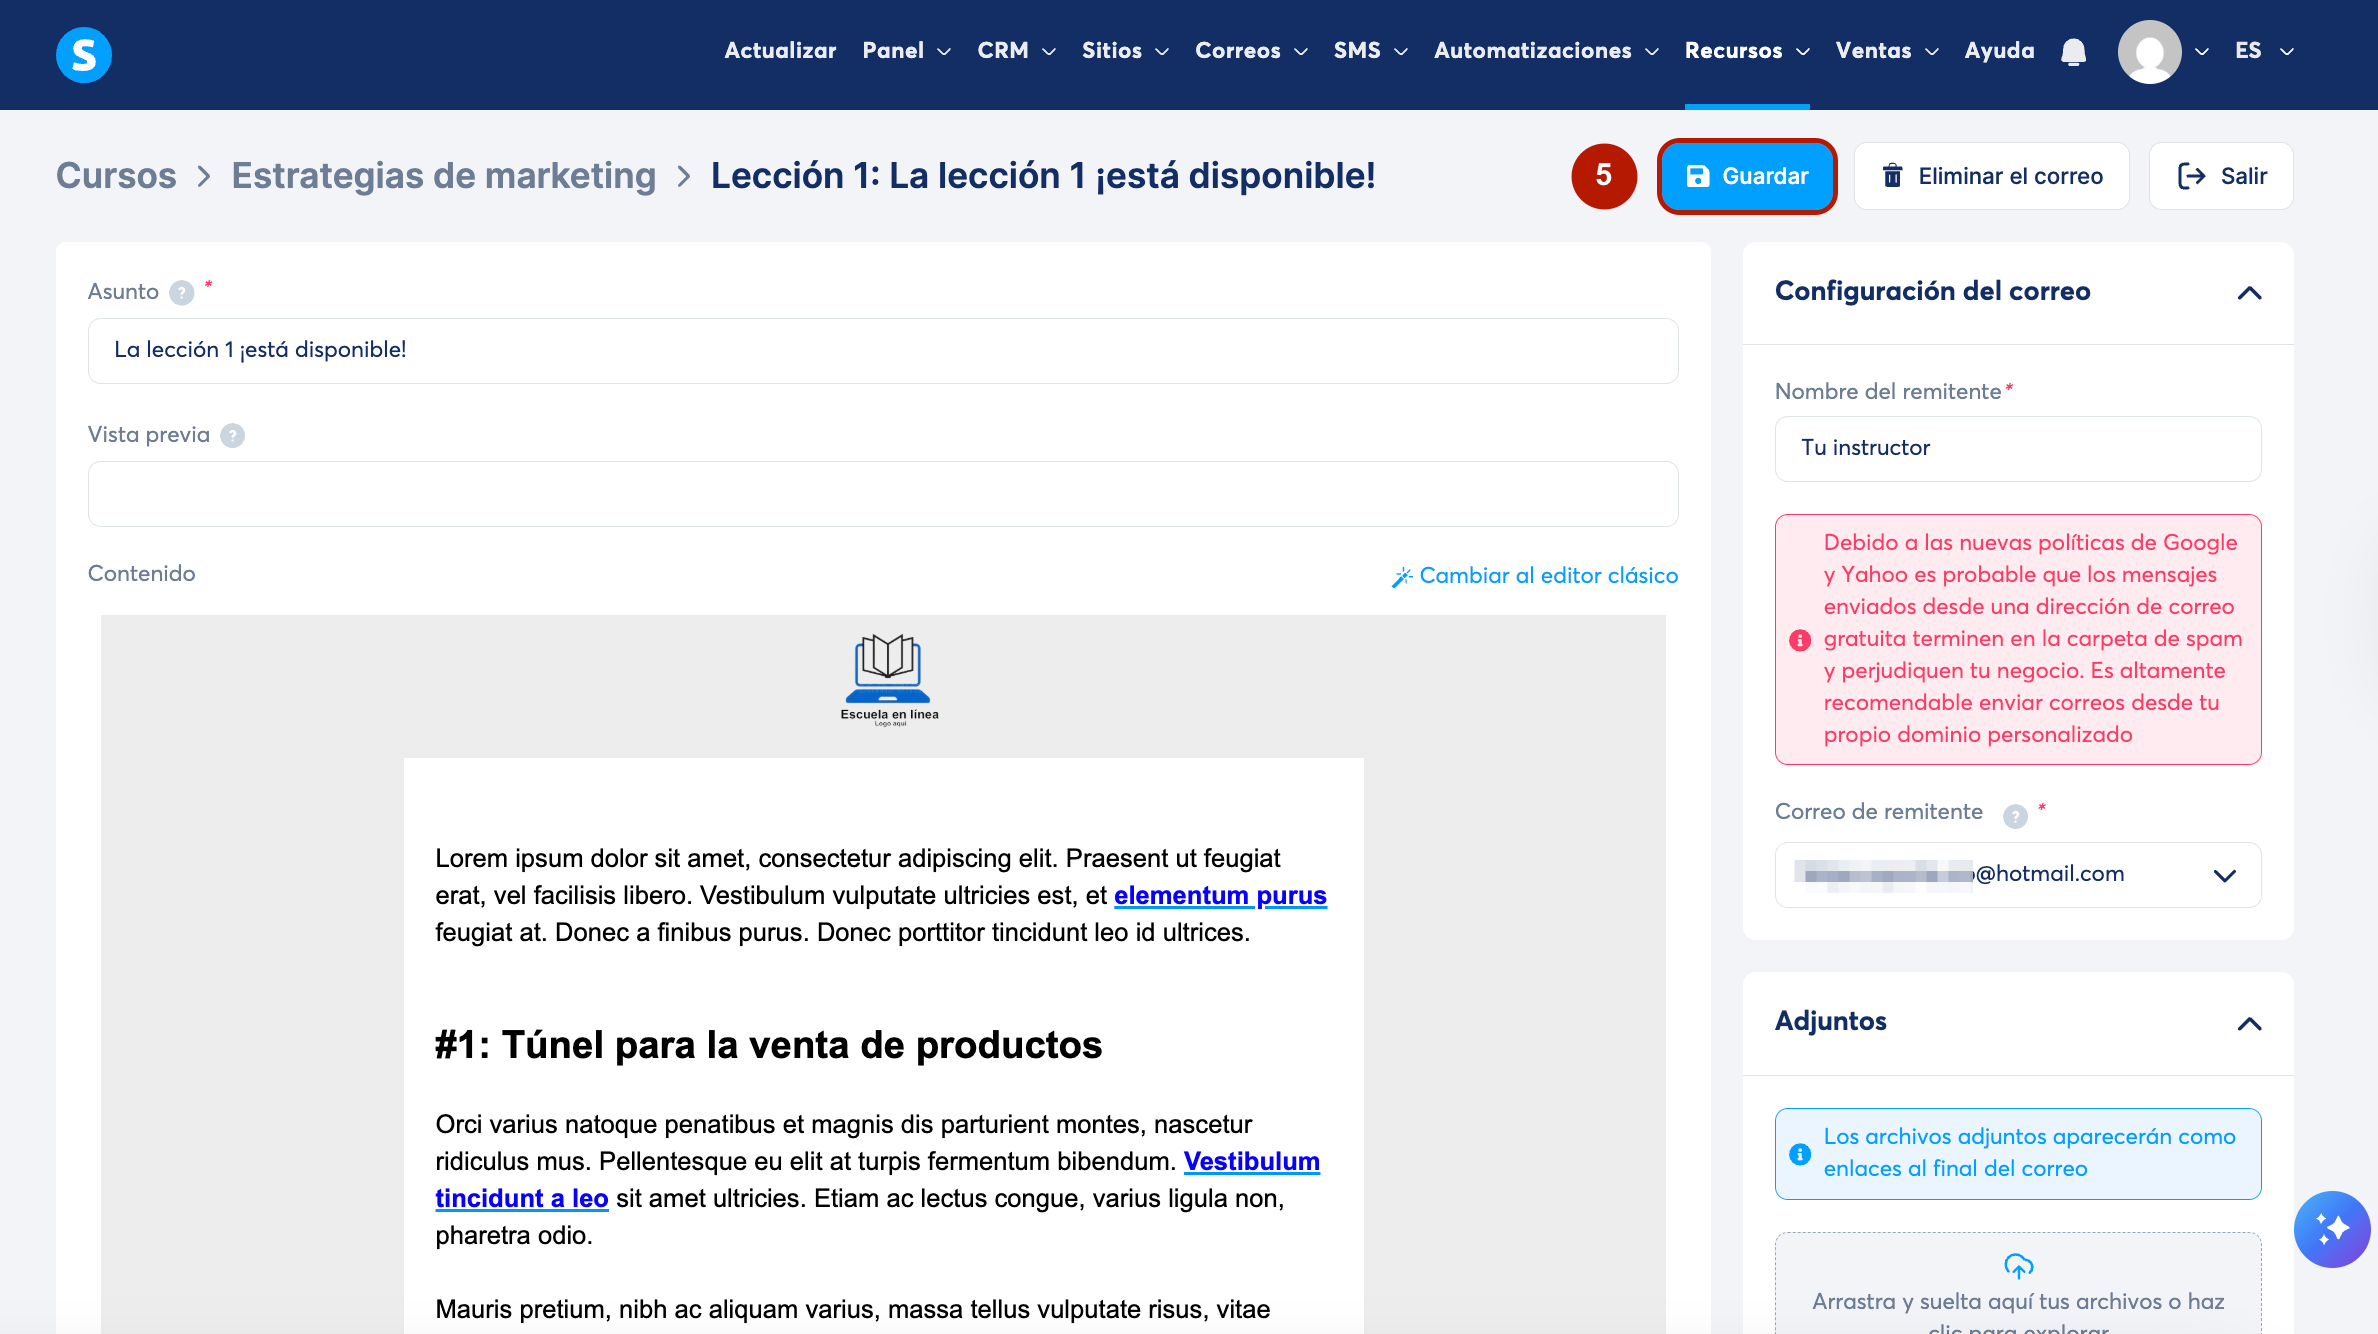Click Eliminar el correo button
This screenshot has width=2378, height=1334.
tap(1991, 176)
